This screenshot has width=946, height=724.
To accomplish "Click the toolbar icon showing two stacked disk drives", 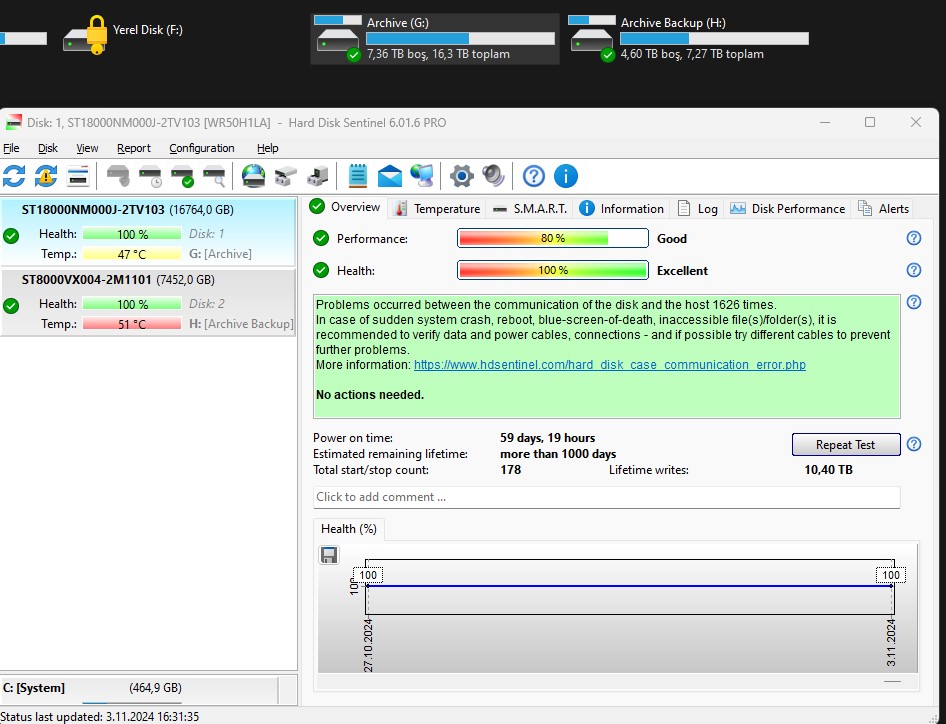I will click(x=285, y=176).
